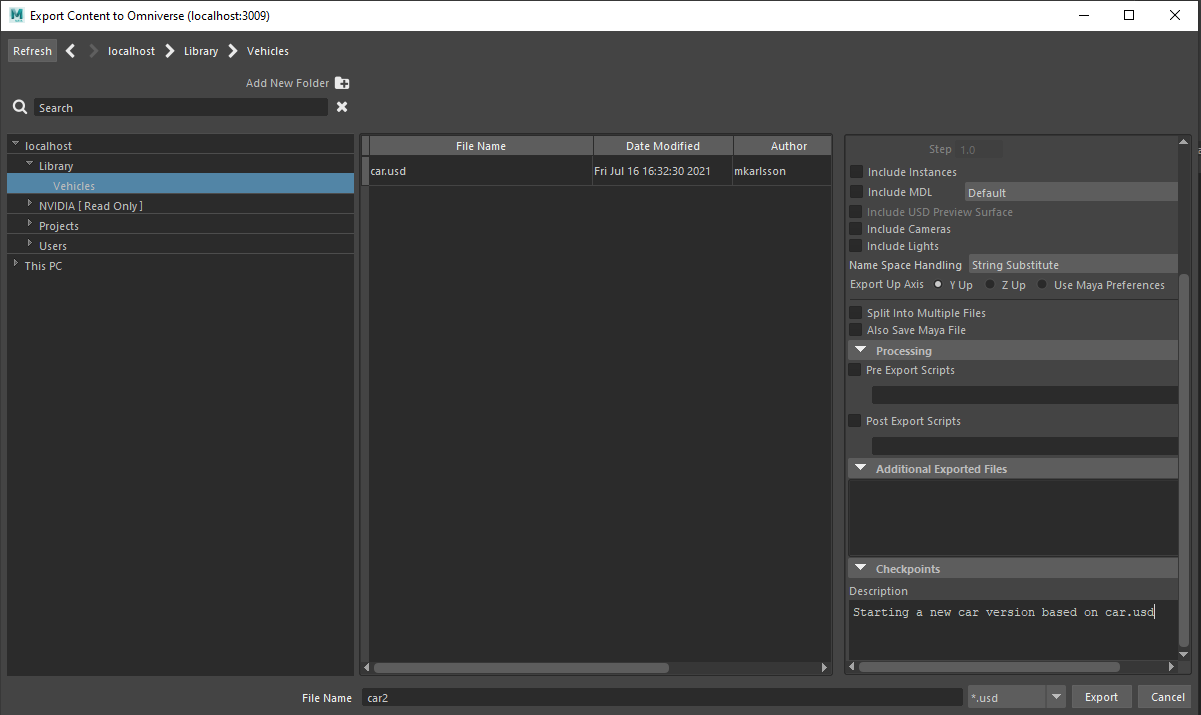Click the Add New Folder icon
Image resolution: width=1201 pixels, height=715 pixels.
[342, 83]
